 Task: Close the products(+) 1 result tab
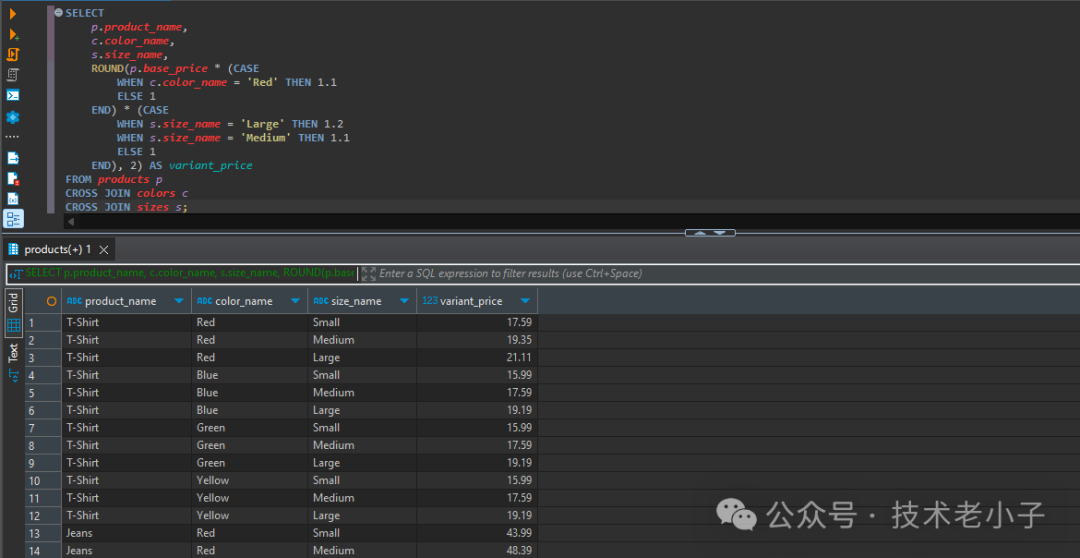click(103, 249)
